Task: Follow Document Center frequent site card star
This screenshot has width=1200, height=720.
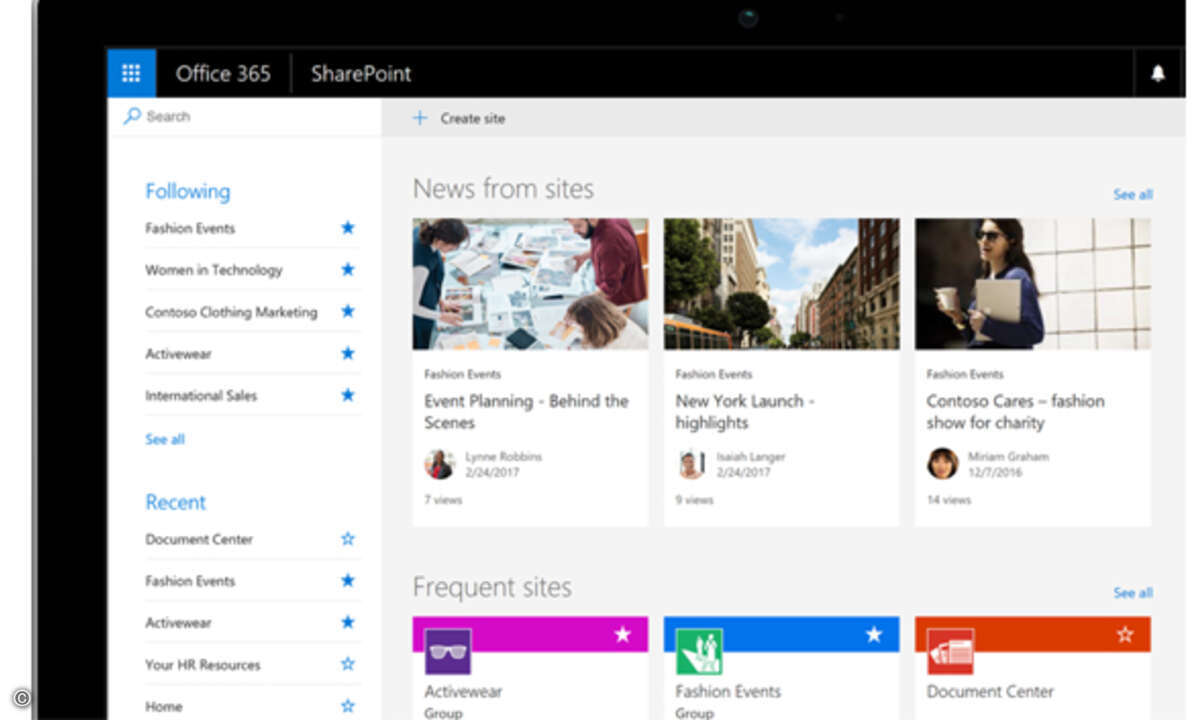Action: click(x=1125, y=634)
